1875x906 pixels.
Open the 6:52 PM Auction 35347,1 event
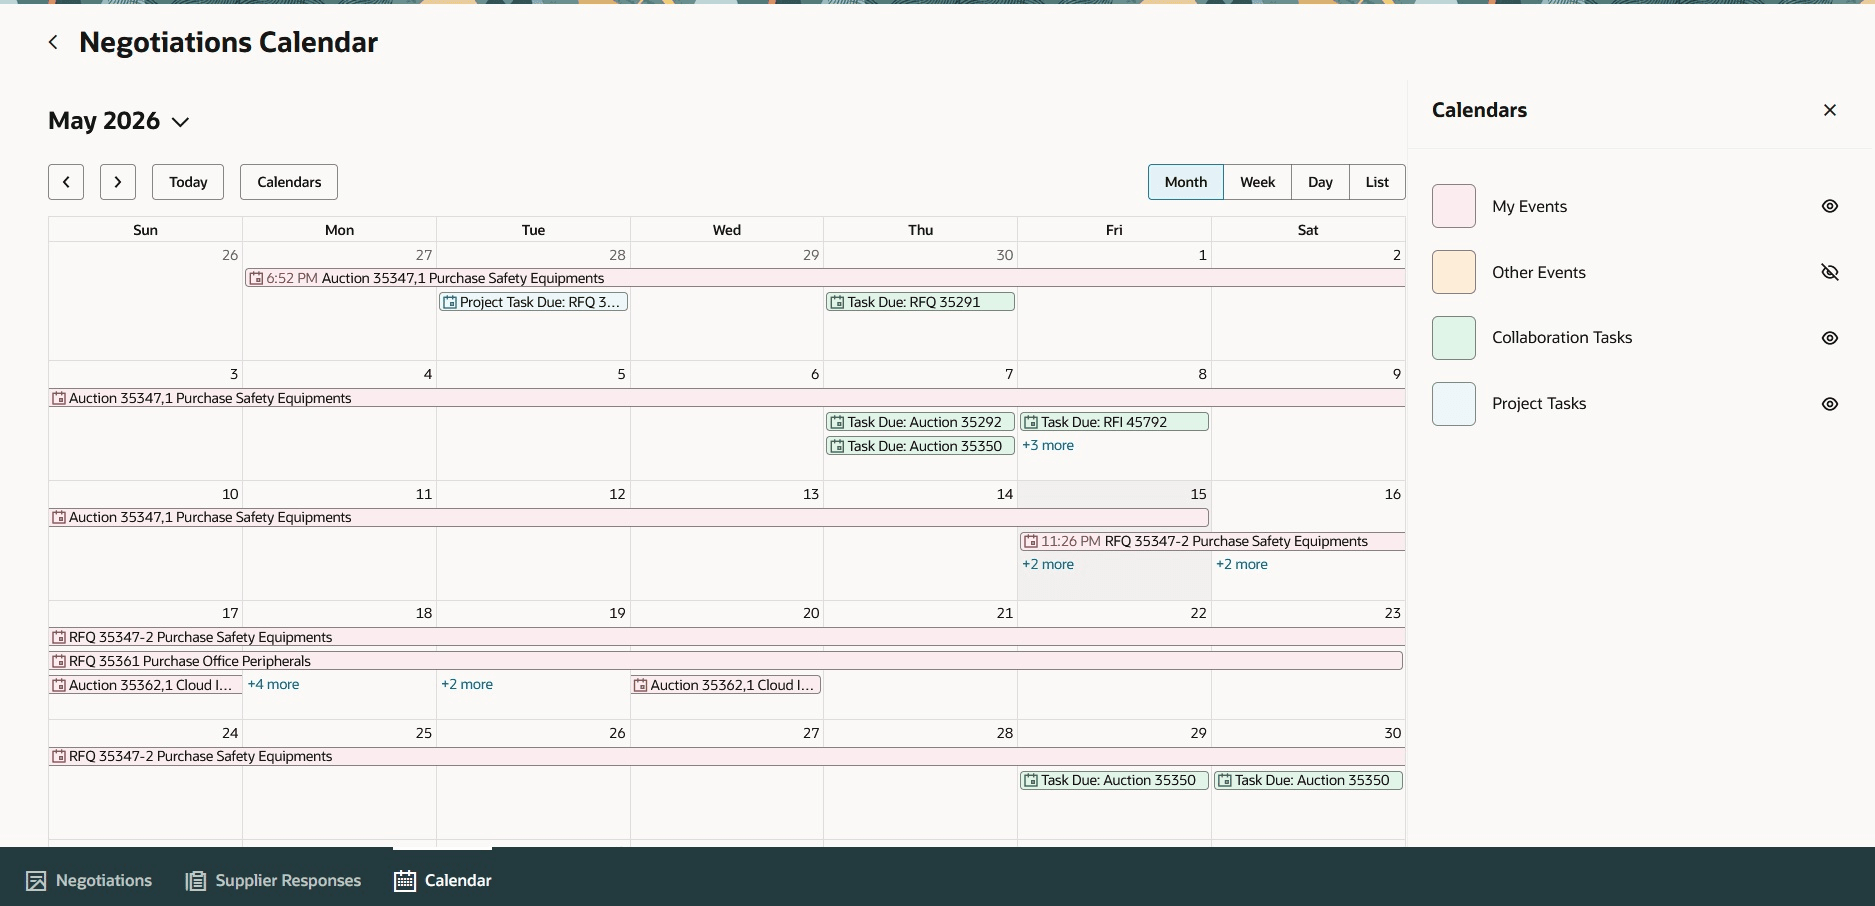tap(825, 278)
